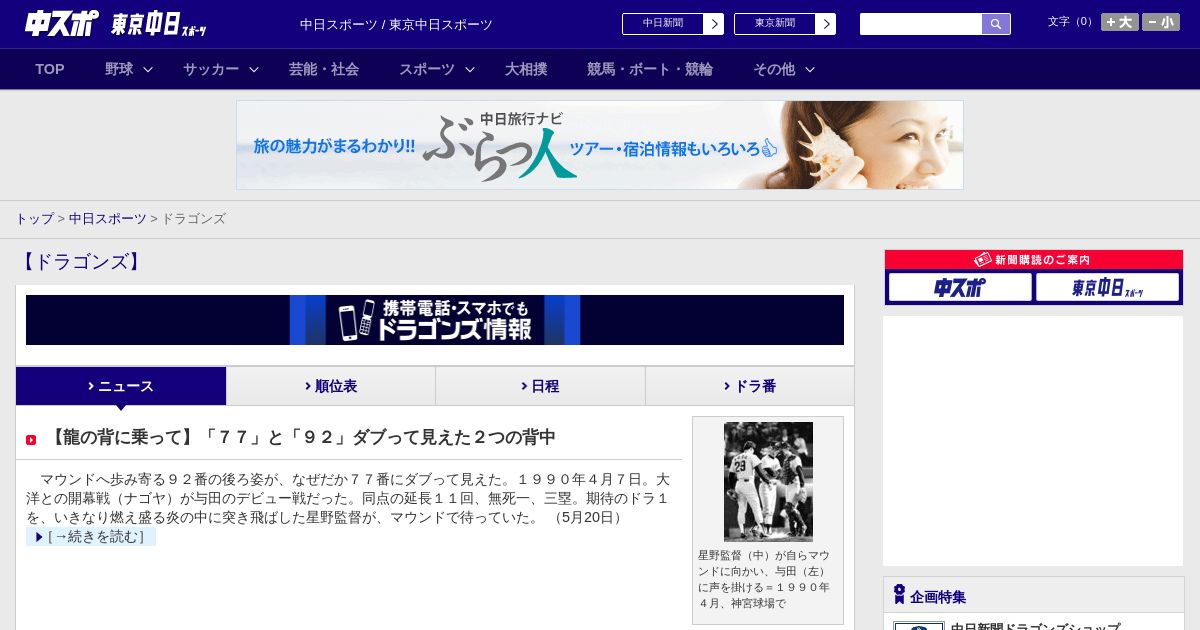Expand the 野球 dropdown chevron

(148, 69)
